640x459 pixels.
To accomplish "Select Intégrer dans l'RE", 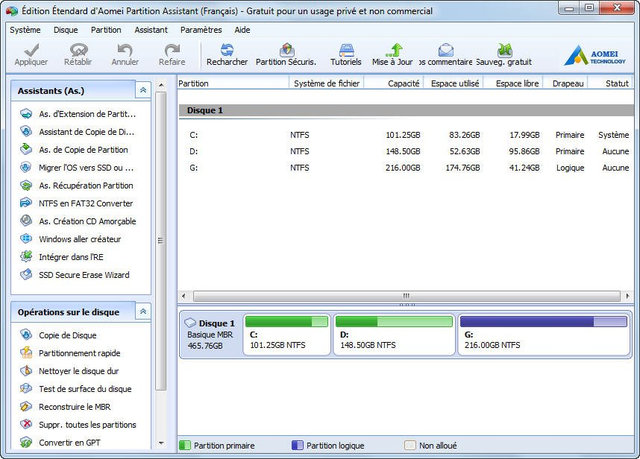I will (x=61, y=257).
